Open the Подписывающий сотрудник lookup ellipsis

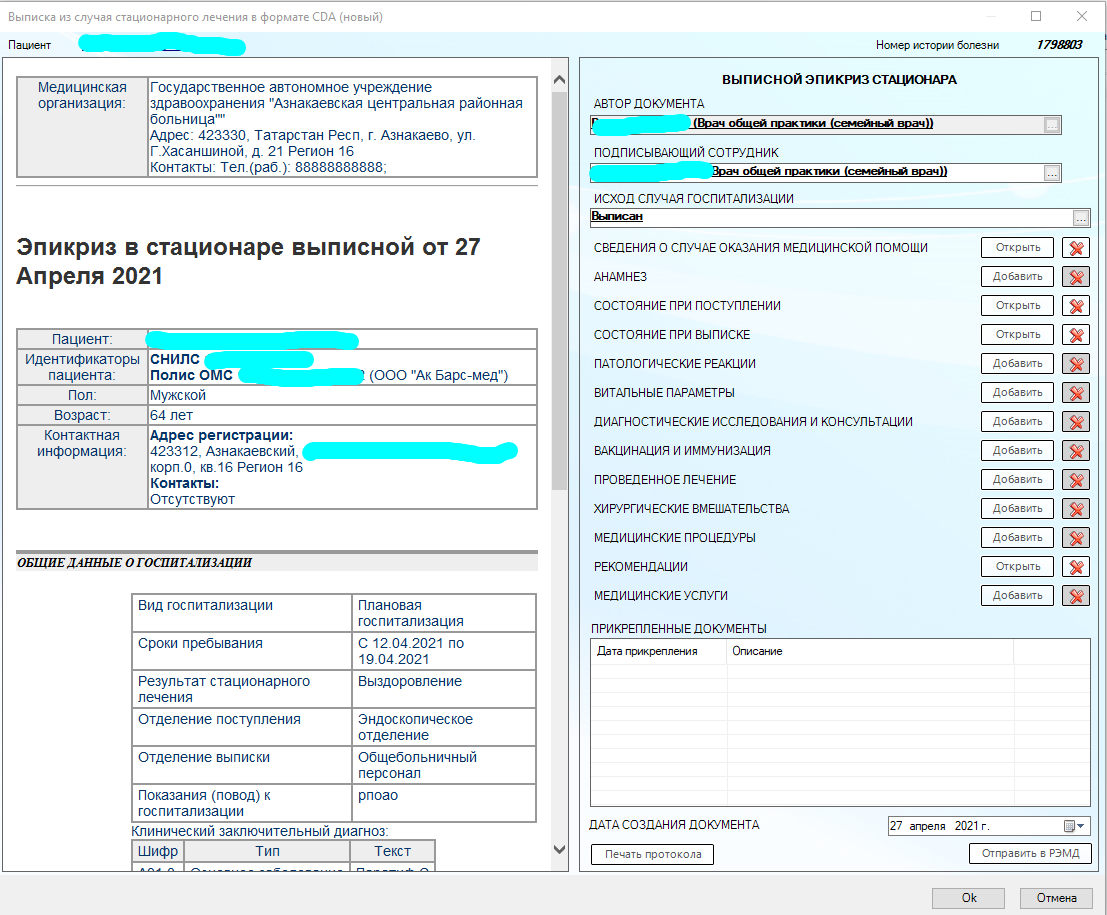(1052, 173)
